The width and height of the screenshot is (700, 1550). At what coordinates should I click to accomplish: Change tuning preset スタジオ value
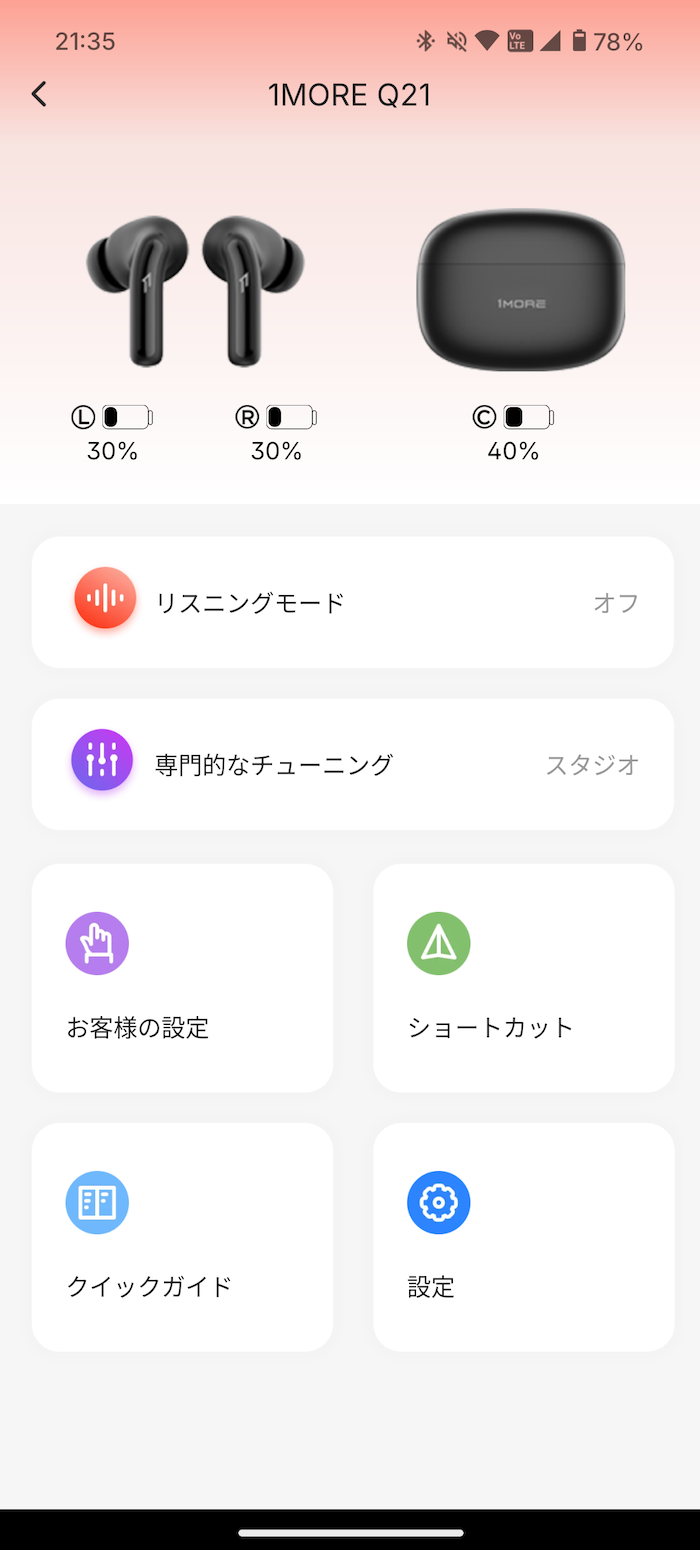point(592,765)
